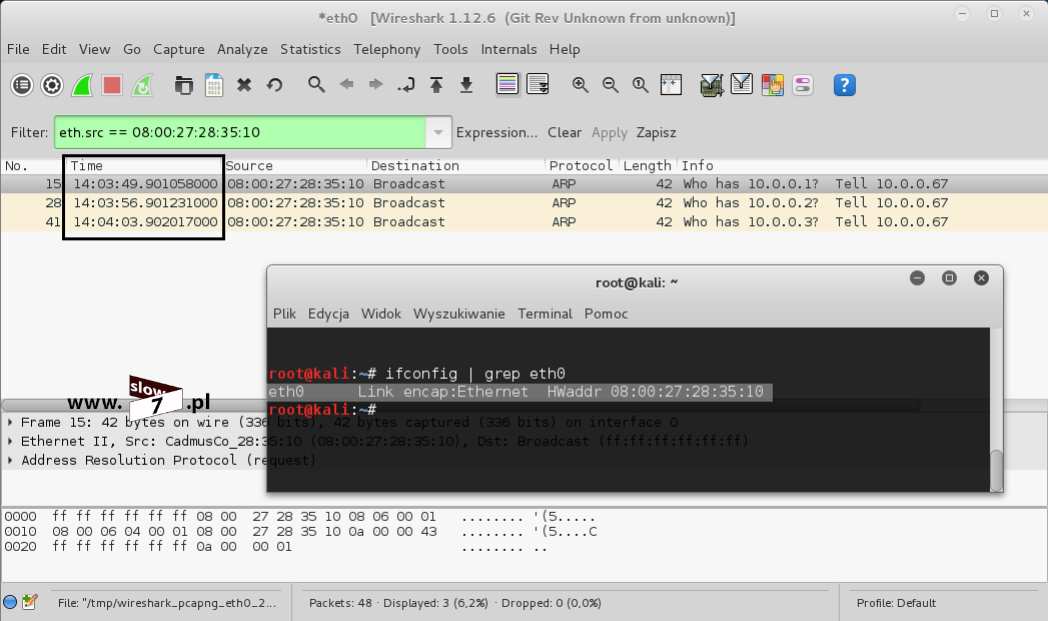Screen dimensions: 1048x621
Task: Open Pomoc menu in terminal window
Action: (606, 314)
